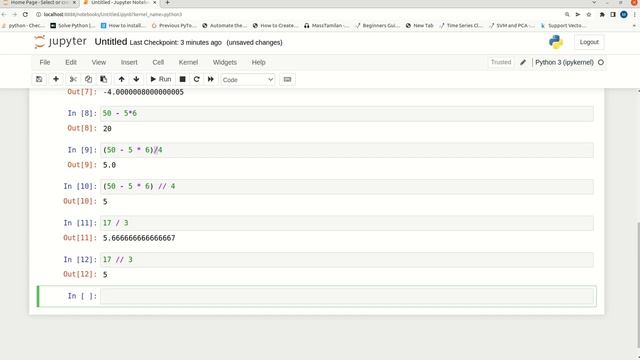Select the In [10] cell with floor division

(347, 187)
